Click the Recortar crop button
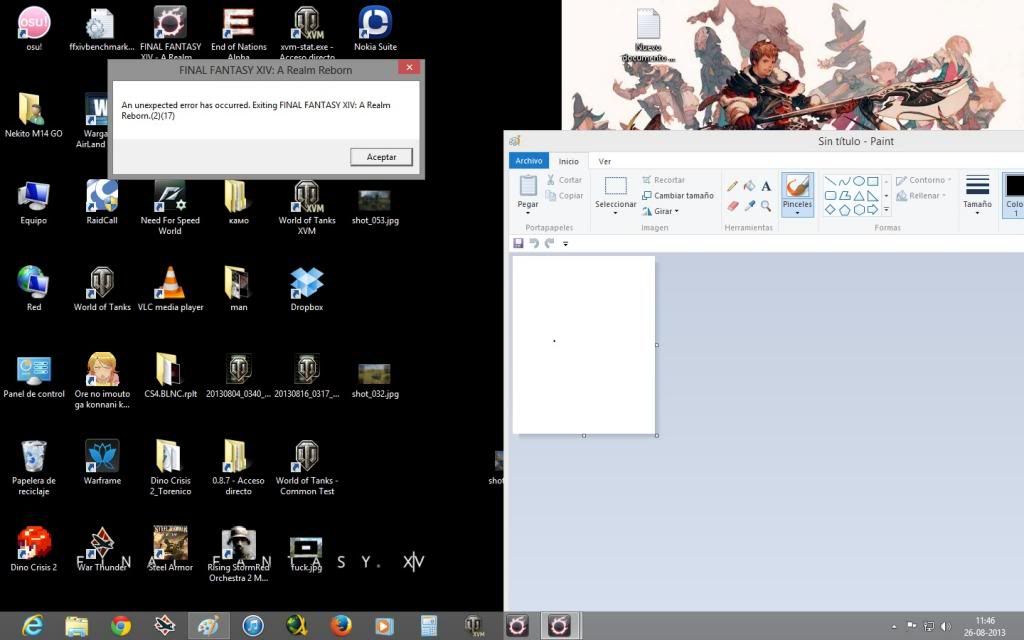The height and width of the screenshot is (640, 1024). point(663,180)
